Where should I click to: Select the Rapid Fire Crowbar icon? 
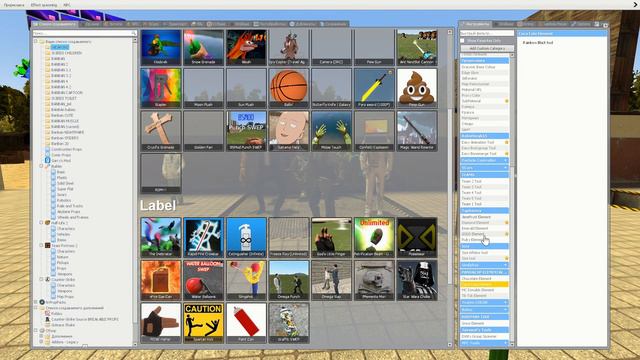coord(203,237)
